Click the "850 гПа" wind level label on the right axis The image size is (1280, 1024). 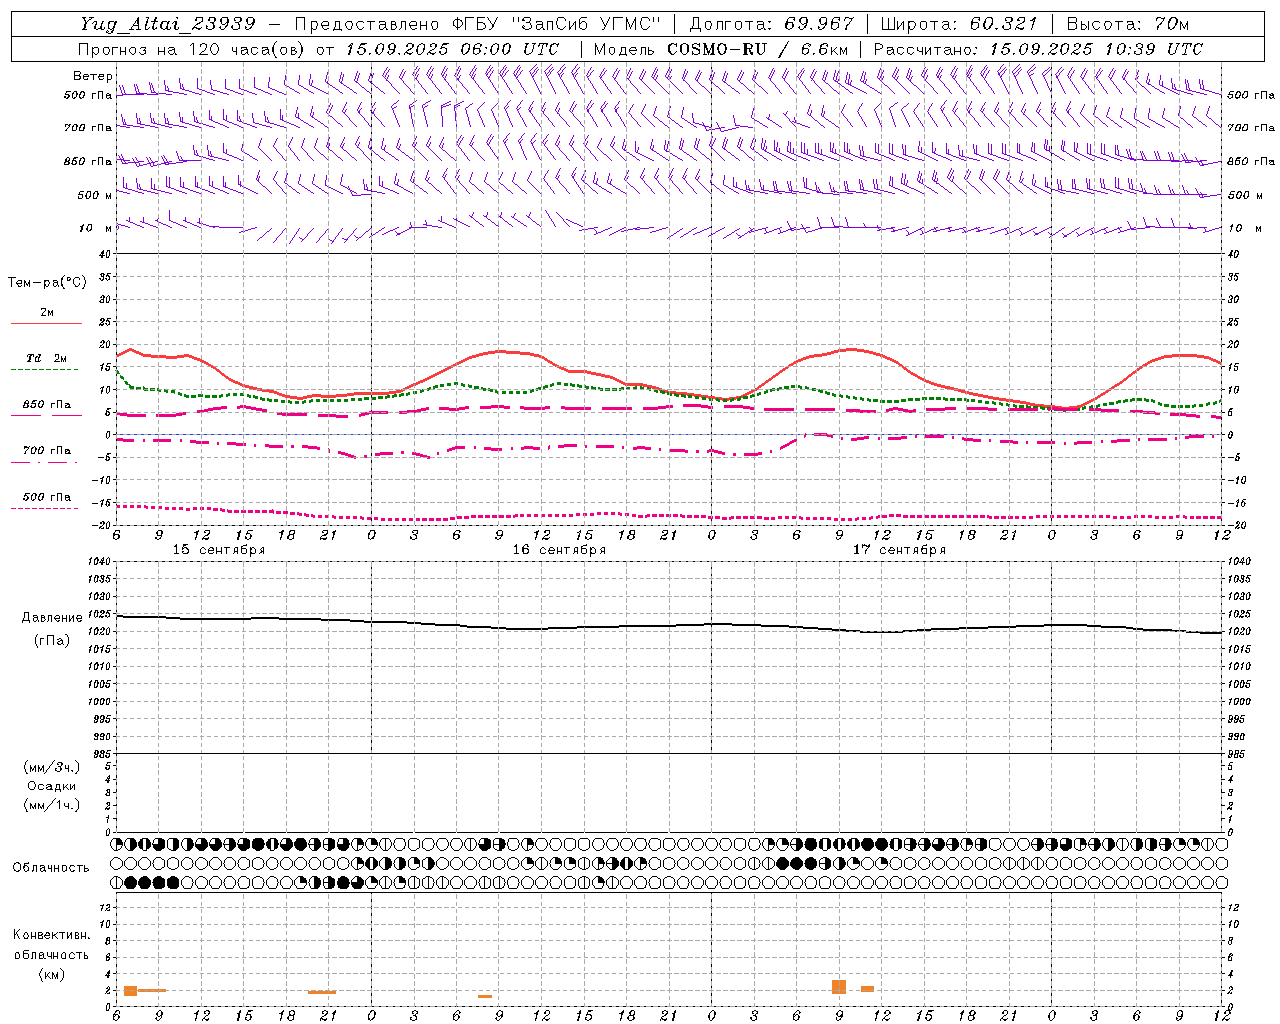tap(1251, 161)
